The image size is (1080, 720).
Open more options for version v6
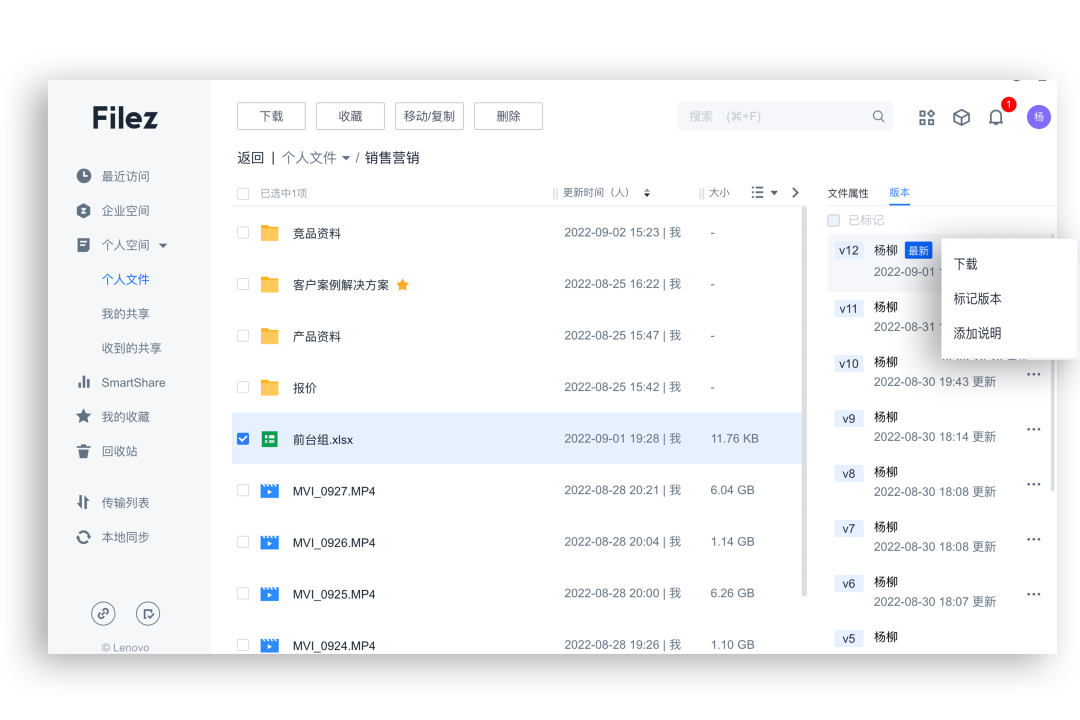coord(1033,594)
